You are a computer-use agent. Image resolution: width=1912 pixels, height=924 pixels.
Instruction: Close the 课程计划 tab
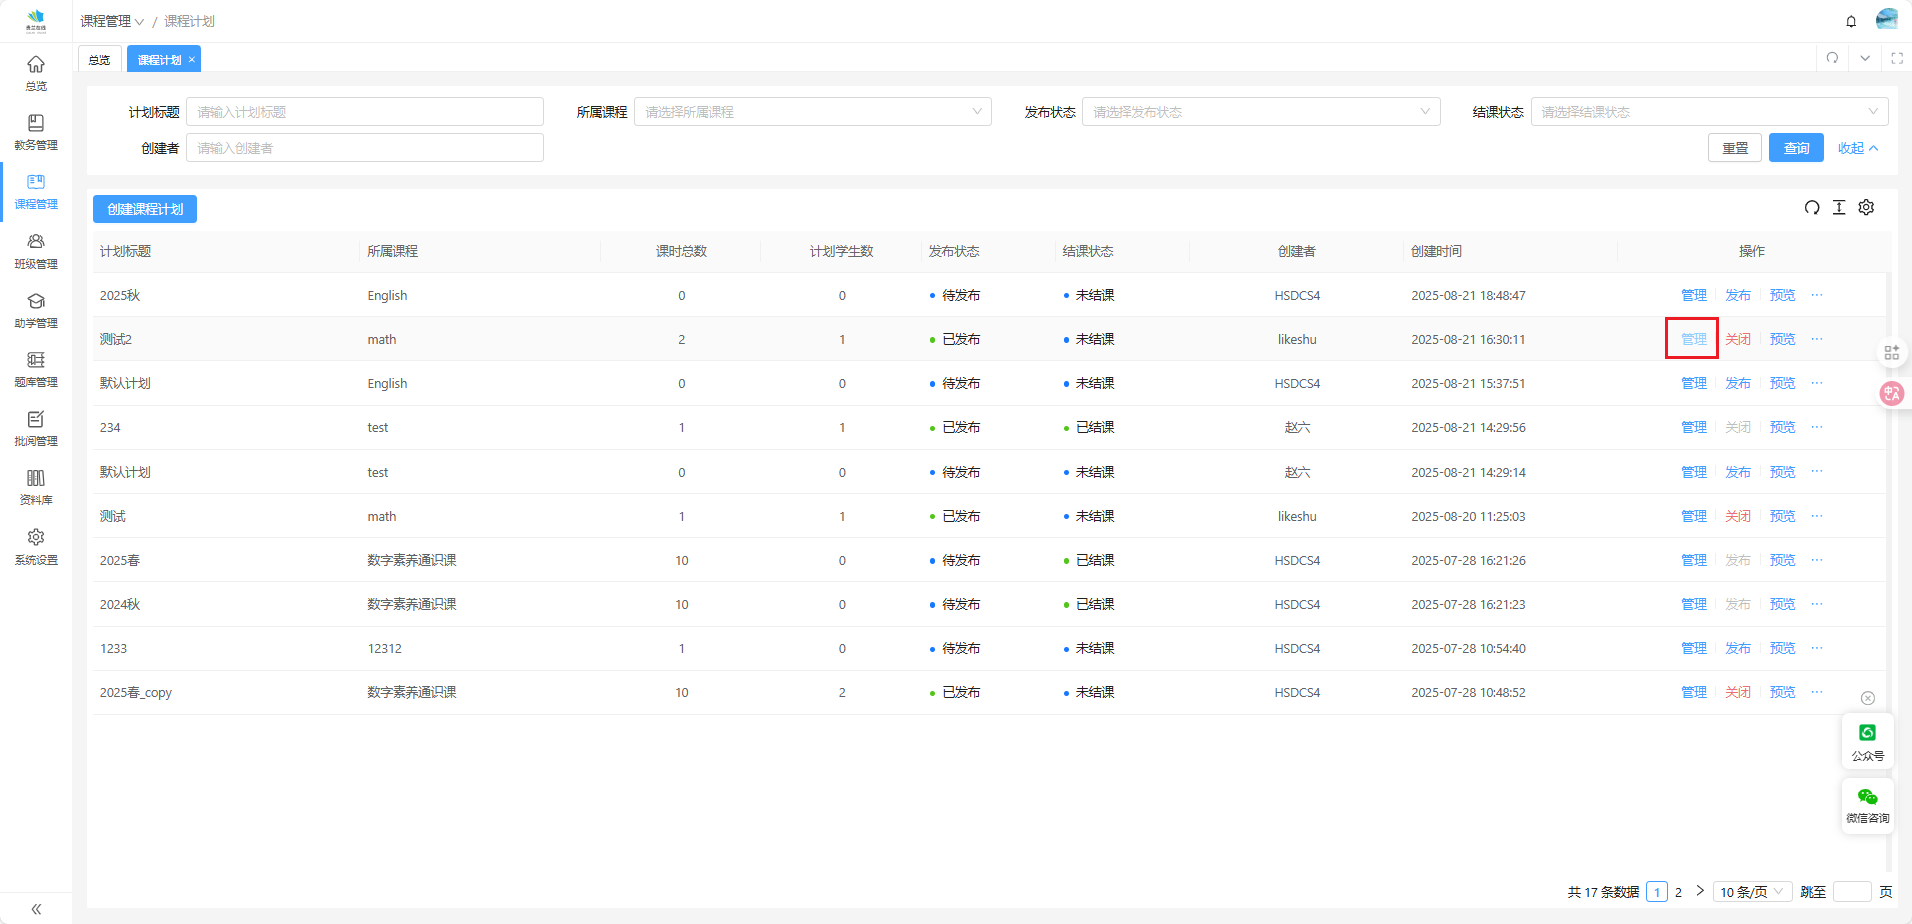192,60
